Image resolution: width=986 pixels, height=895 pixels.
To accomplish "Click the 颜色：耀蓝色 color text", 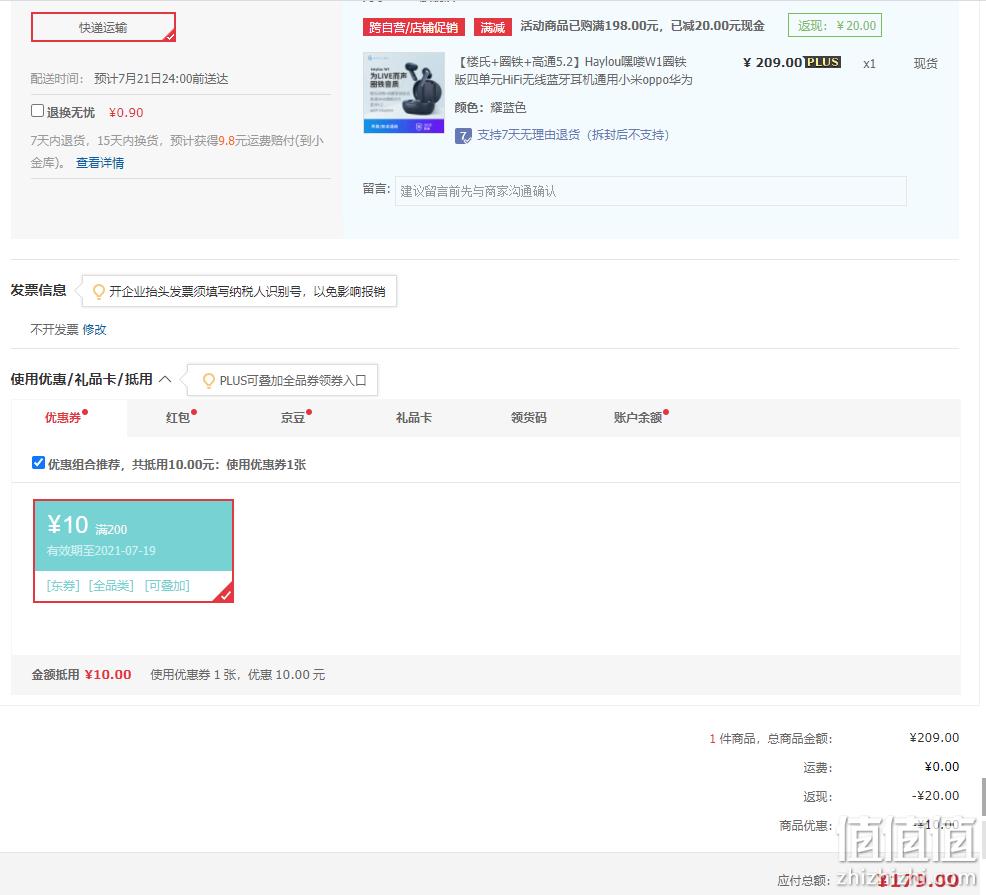I will tap(490, 108).
